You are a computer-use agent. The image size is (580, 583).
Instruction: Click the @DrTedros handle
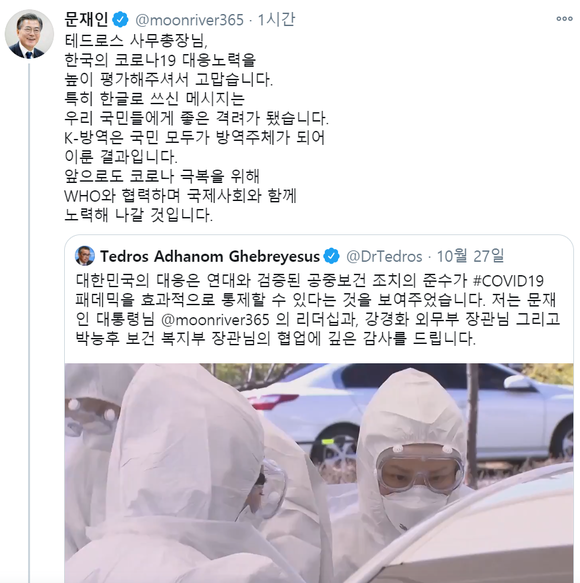[384, 257]
